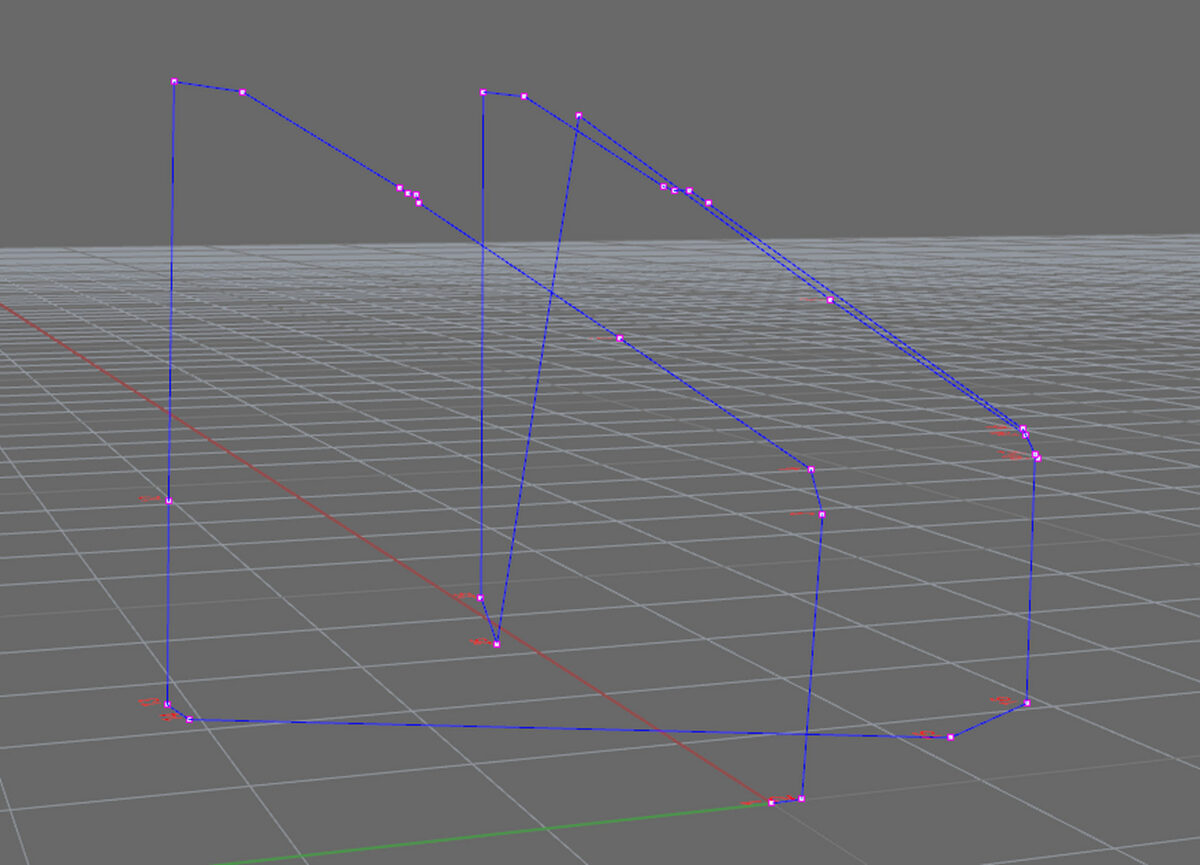Image resolution: width=1200 pixels, height=865 pixels.
Task: Click the second vertex along the top-left edge
Action: pos(242,92)
